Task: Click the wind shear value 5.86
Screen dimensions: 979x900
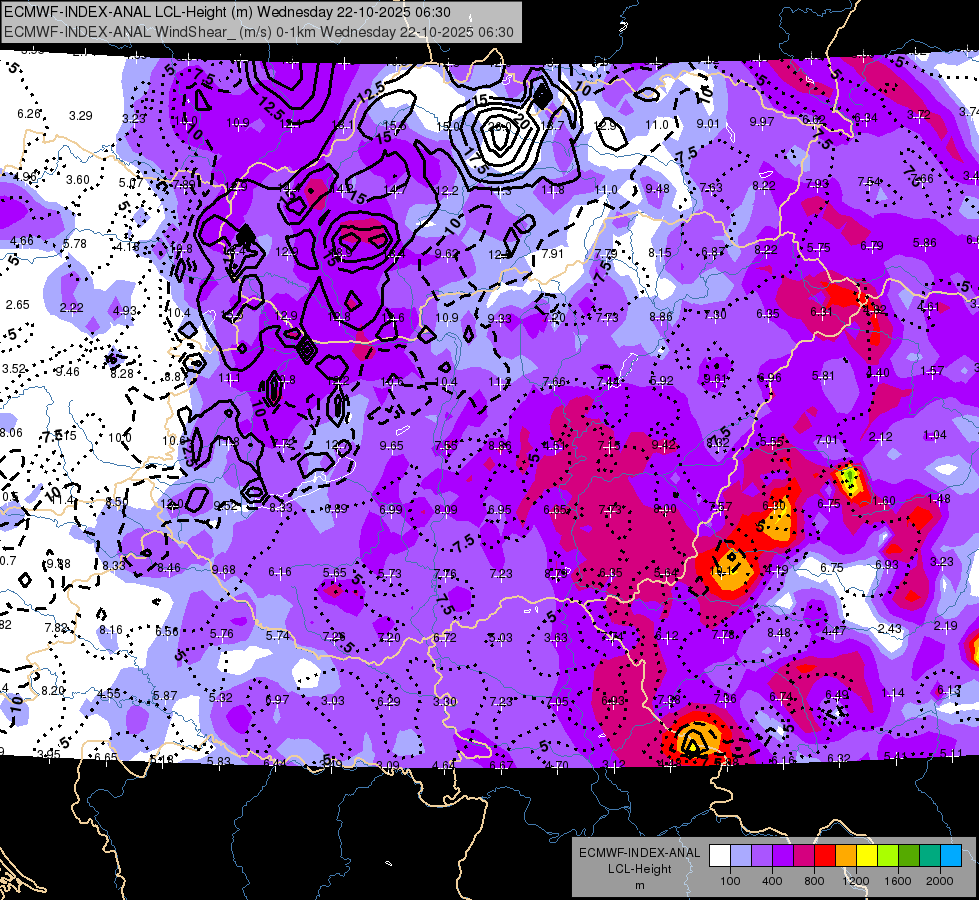Action: coord(924,242)
